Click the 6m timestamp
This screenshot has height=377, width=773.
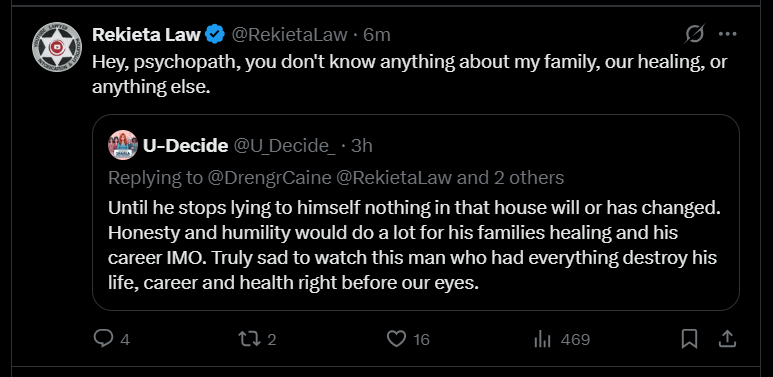(377, 34)
